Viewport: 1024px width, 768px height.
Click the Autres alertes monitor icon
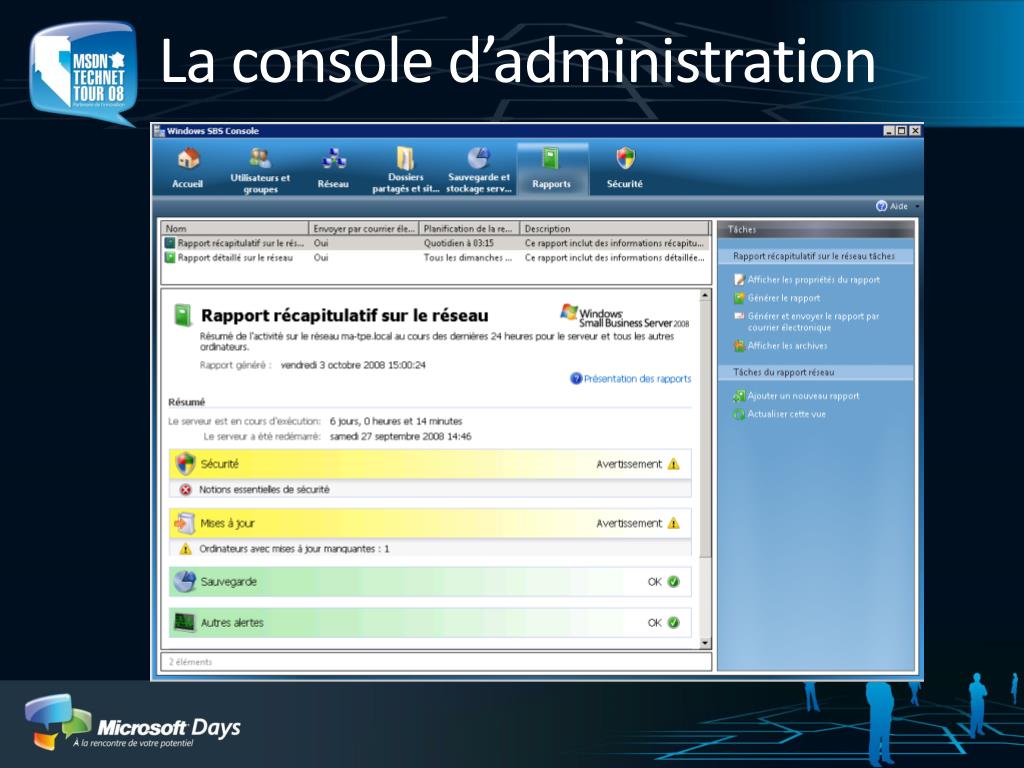click(185, 622)
